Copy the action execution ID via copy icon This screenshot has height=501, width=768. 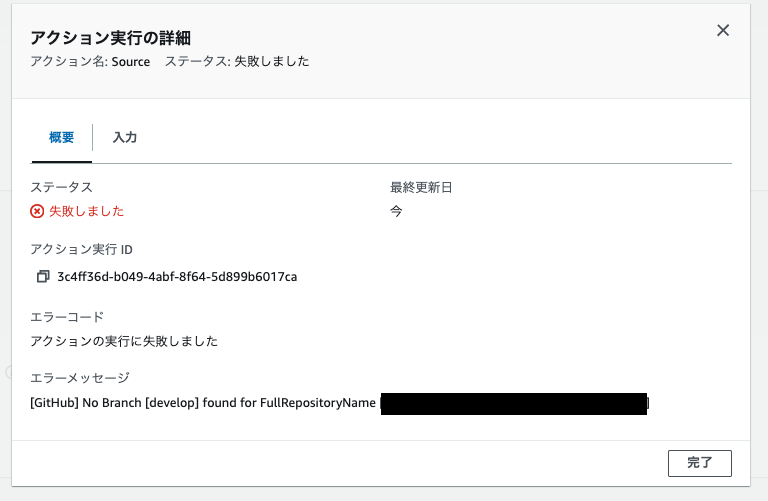click(x=43, y=277)
